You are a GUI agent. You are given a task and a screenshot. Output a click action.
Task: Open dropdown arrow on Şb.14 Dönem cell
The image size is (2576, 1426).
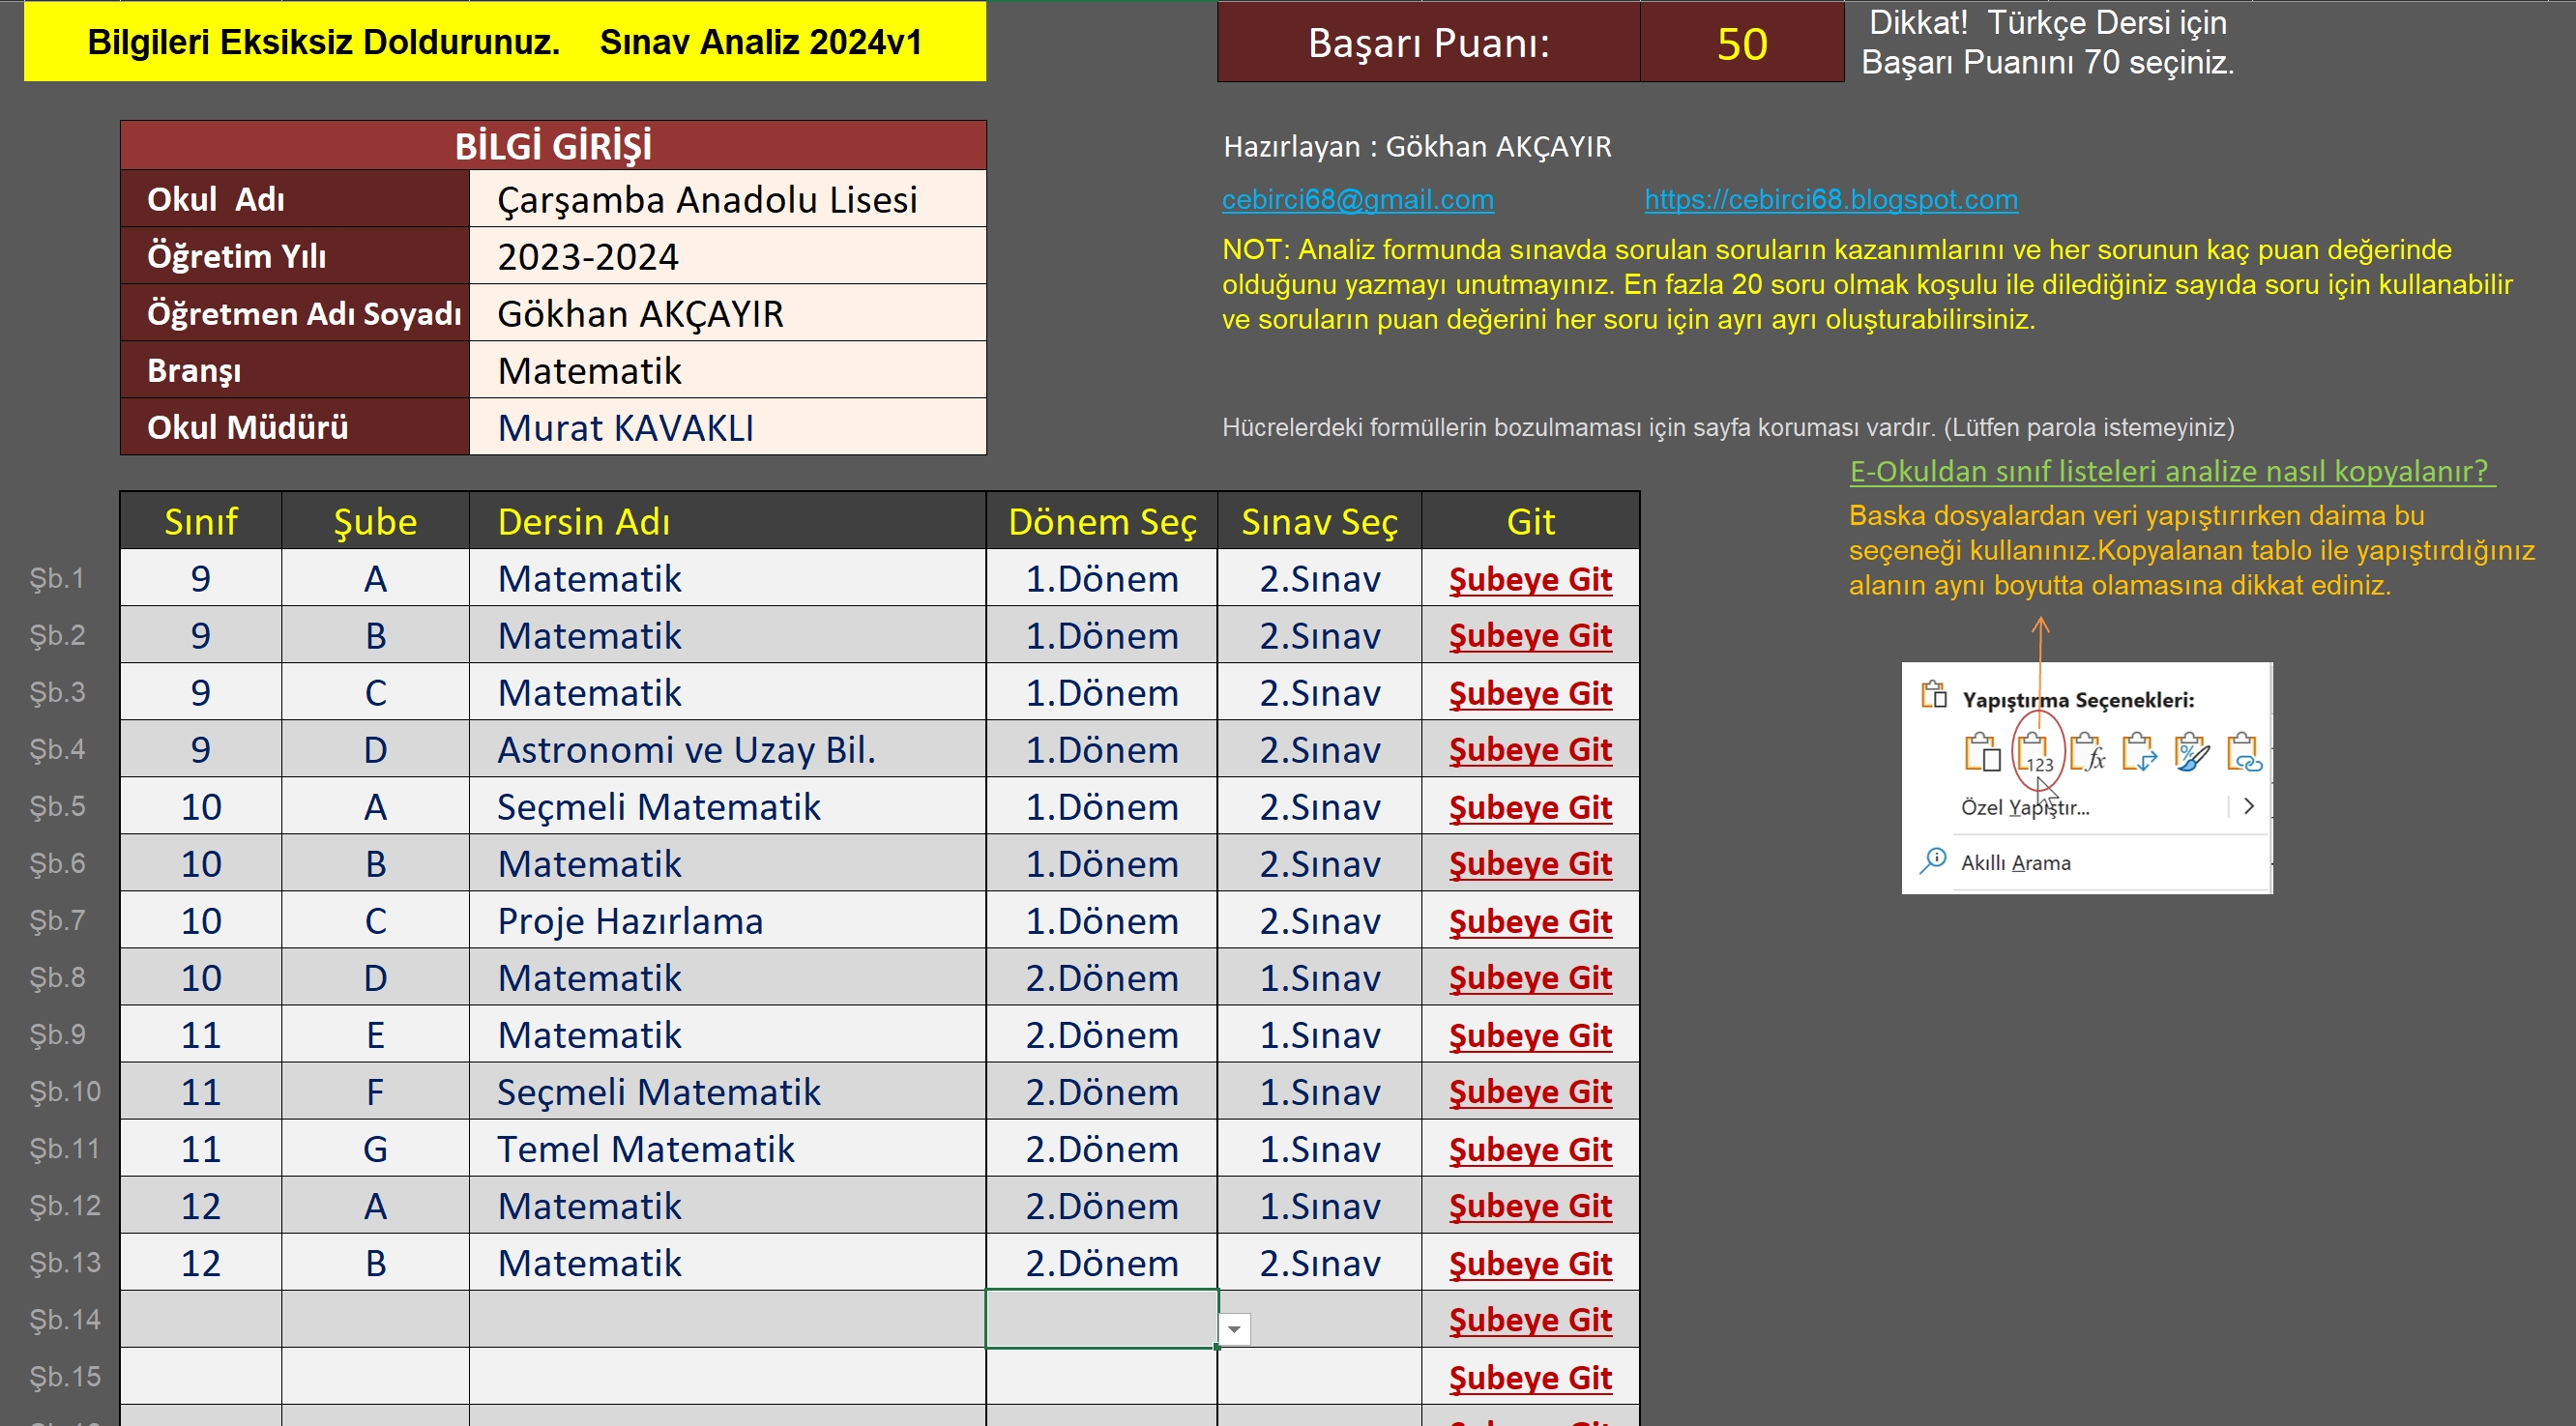point(1234,1329)
